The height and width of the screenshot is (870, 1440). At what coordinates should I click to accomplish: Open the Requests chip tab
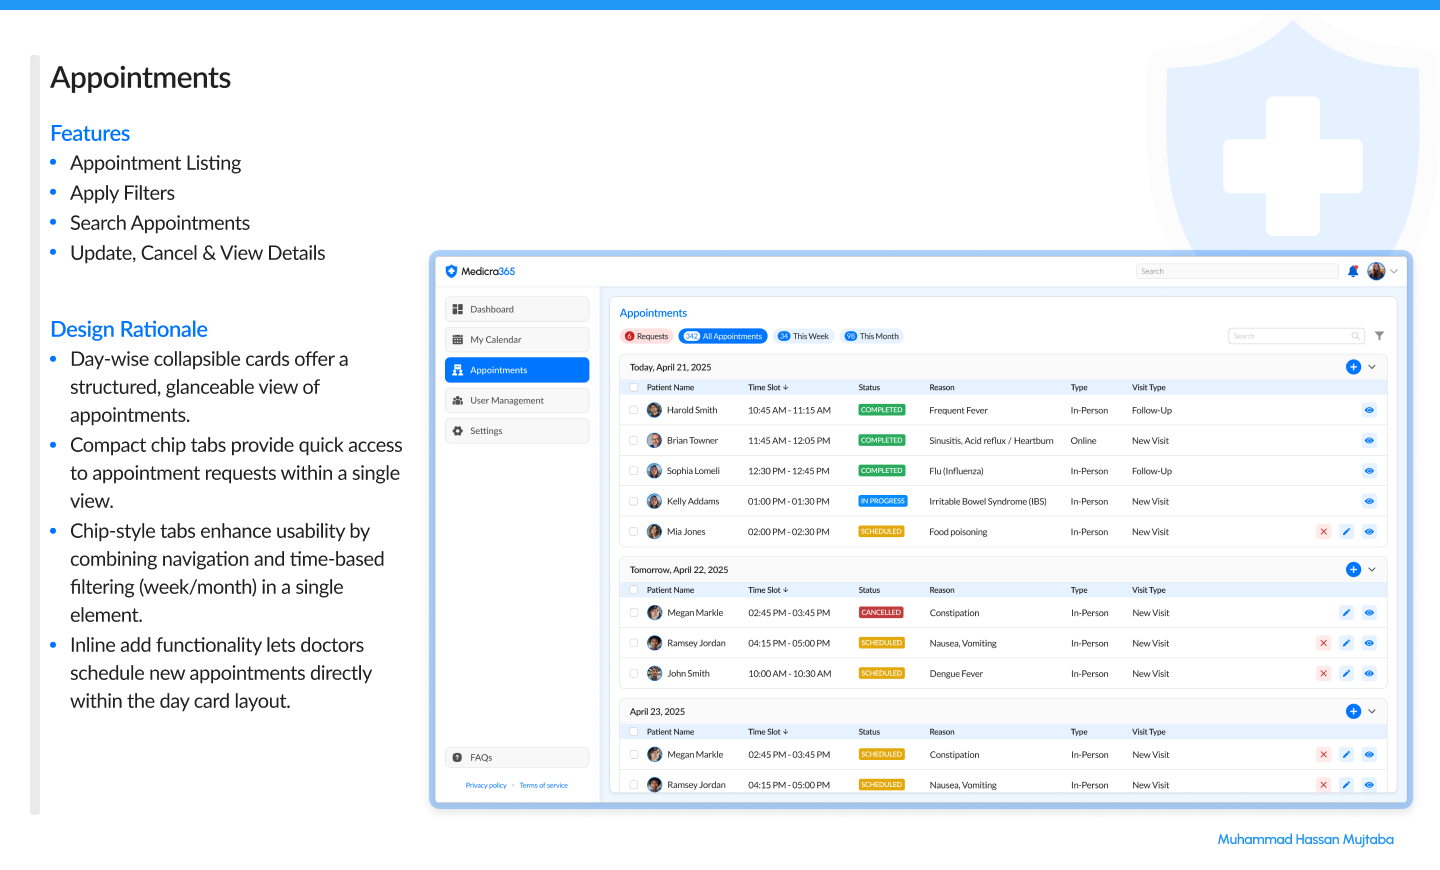(x=646, y=336)
